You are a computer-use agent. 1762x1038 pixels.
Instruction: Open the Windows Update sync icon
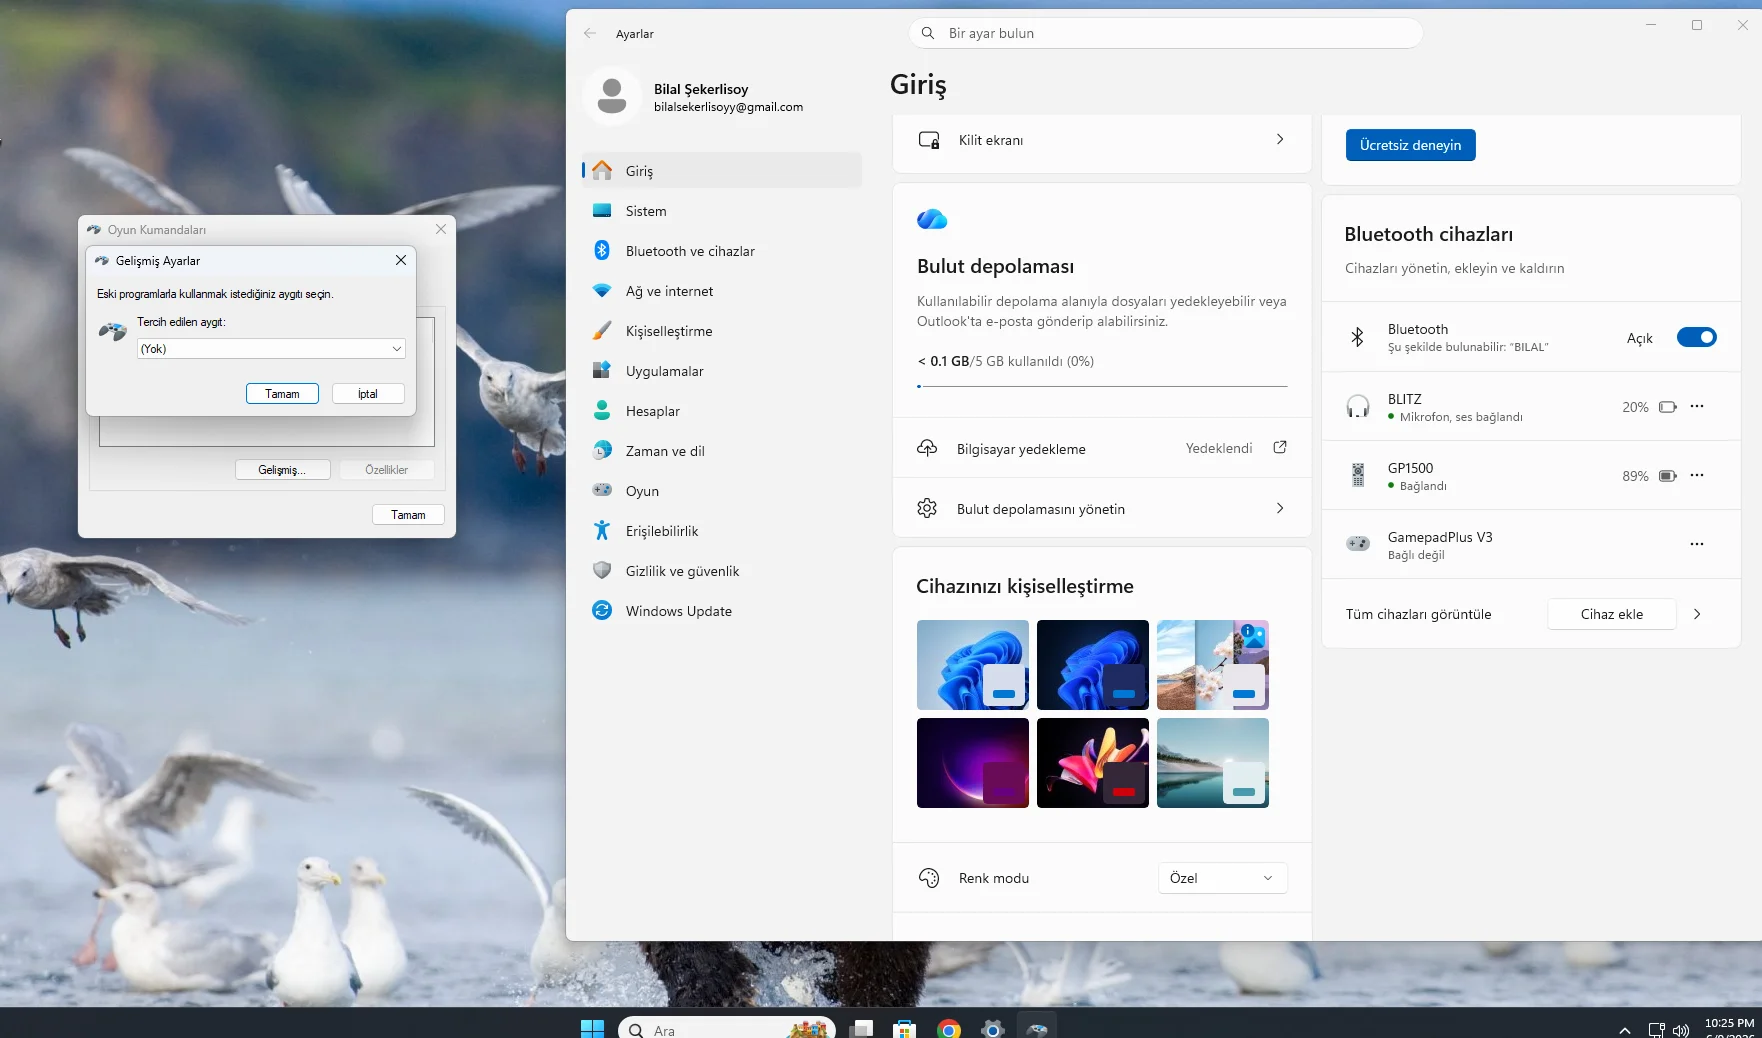(x=602, y=611)
